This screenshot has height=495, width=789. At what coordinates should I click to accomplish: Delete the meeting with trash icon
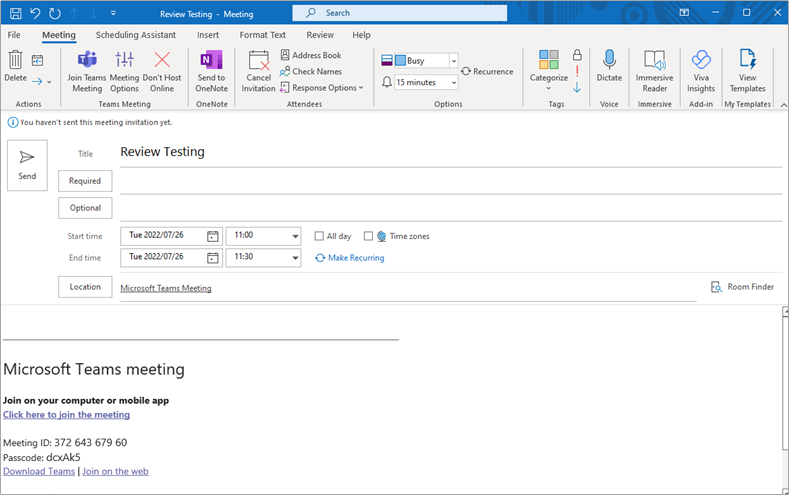16,60
